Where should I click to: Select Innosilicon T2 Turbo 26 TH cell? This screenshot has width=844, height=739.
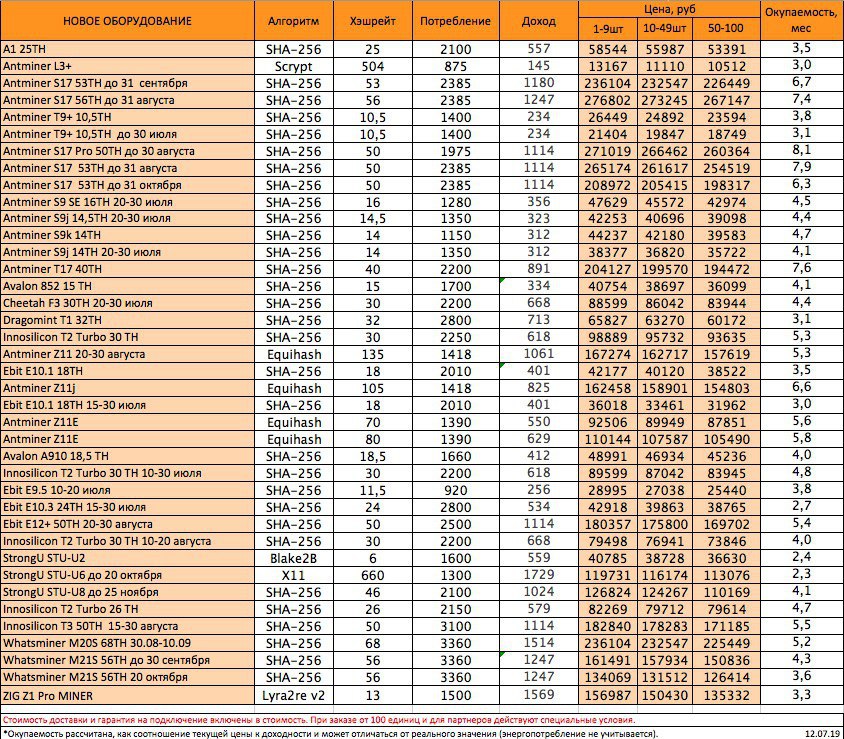127,609
